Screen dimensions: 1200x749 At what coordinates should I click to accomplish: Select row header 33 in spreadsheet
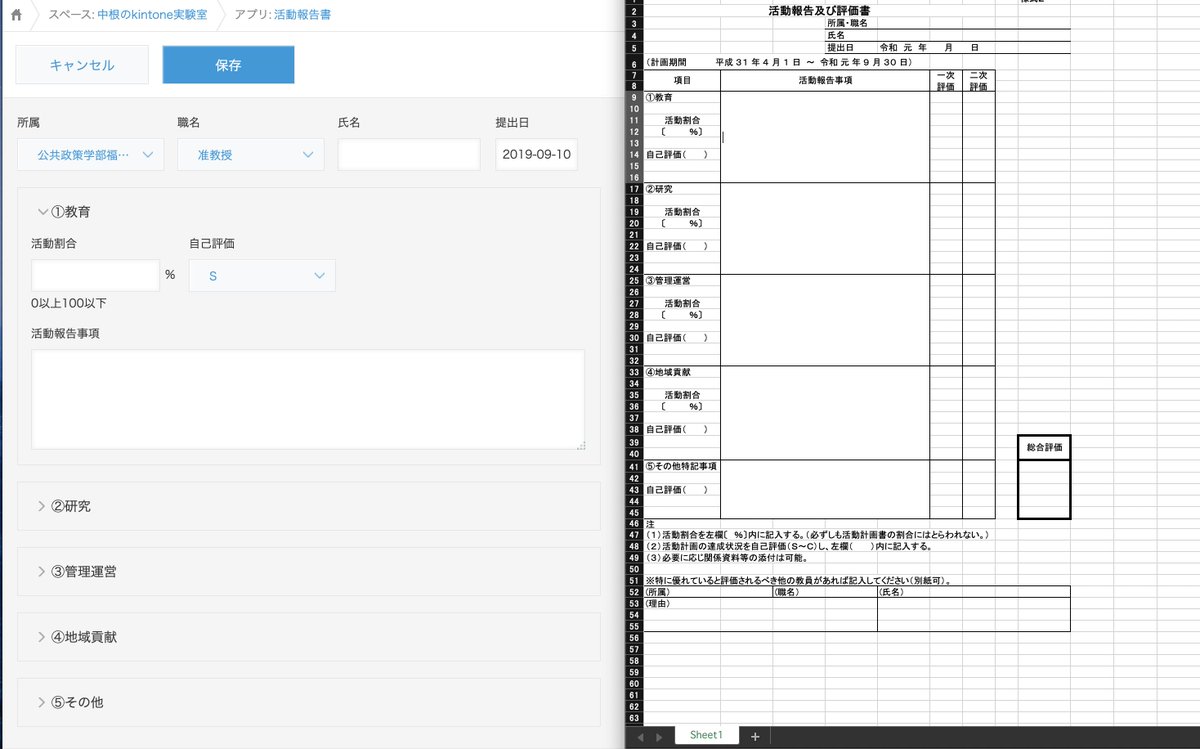pos(634,372)
